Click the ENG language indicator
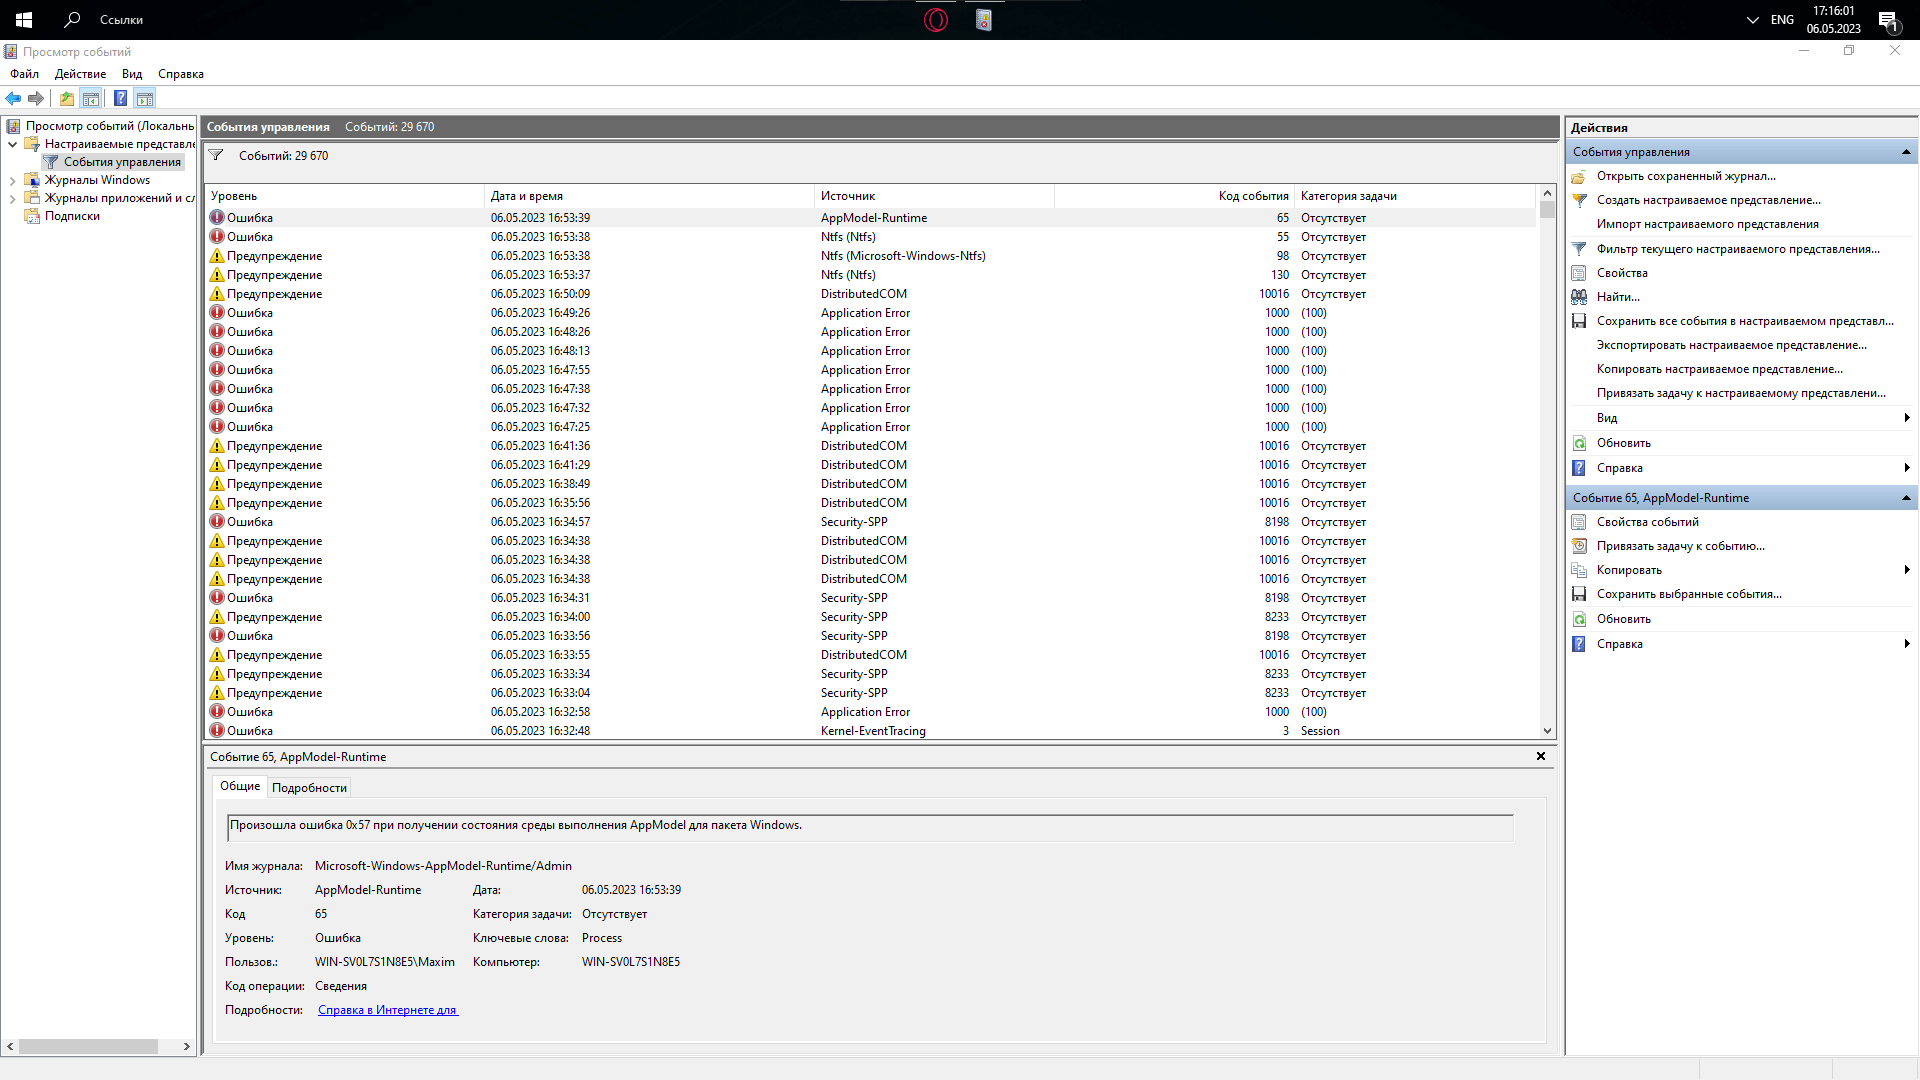This screenshot has width=1920, height=1080. [x=1782, y=20]
